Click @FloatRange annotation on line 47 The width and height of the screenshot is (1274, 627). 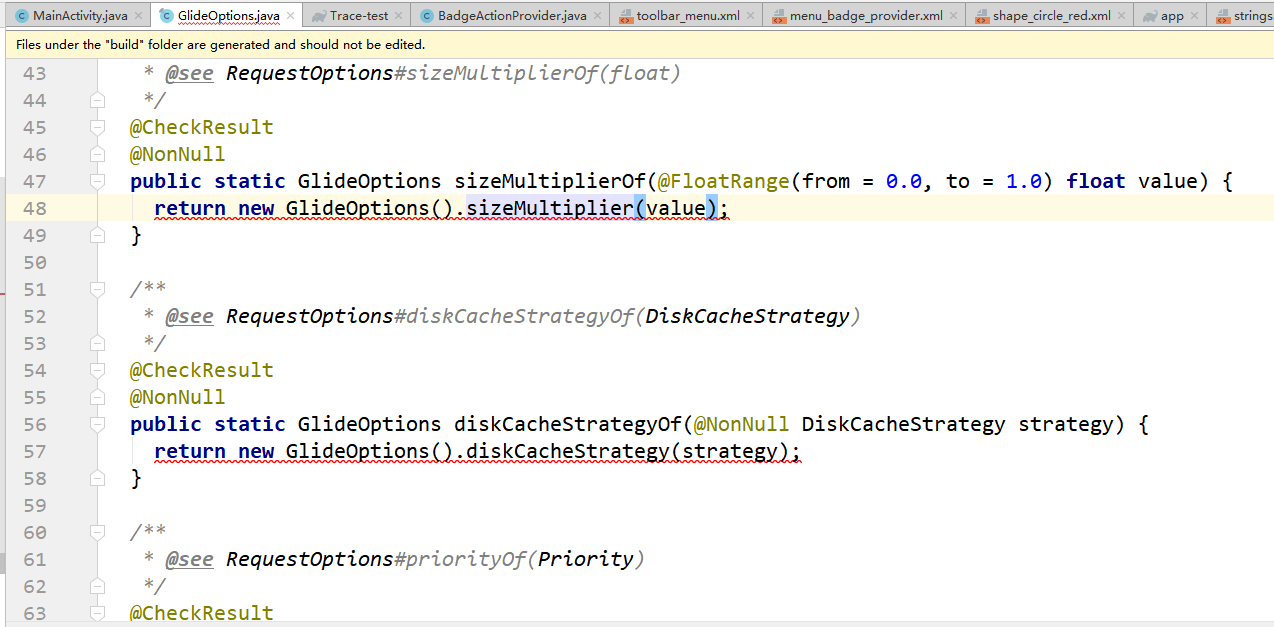(x=724, y=181)
